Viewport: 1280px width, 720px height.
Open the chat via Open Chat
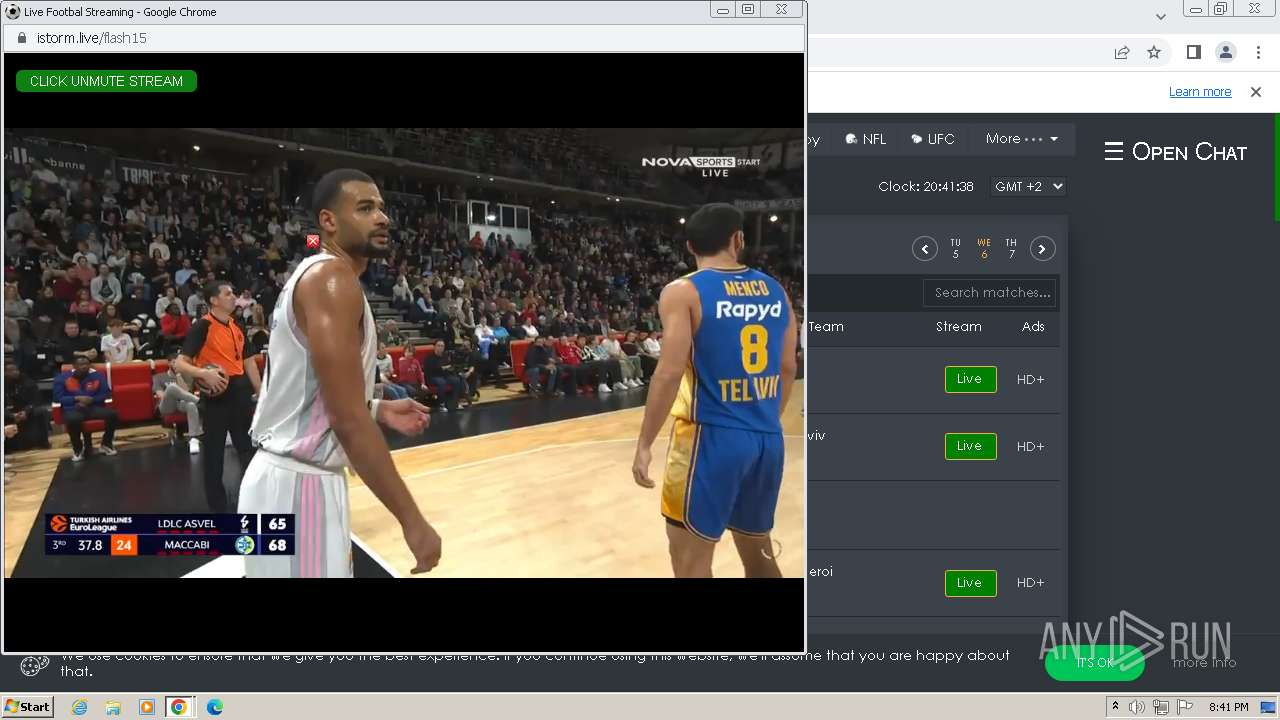tap(1175, 152)
